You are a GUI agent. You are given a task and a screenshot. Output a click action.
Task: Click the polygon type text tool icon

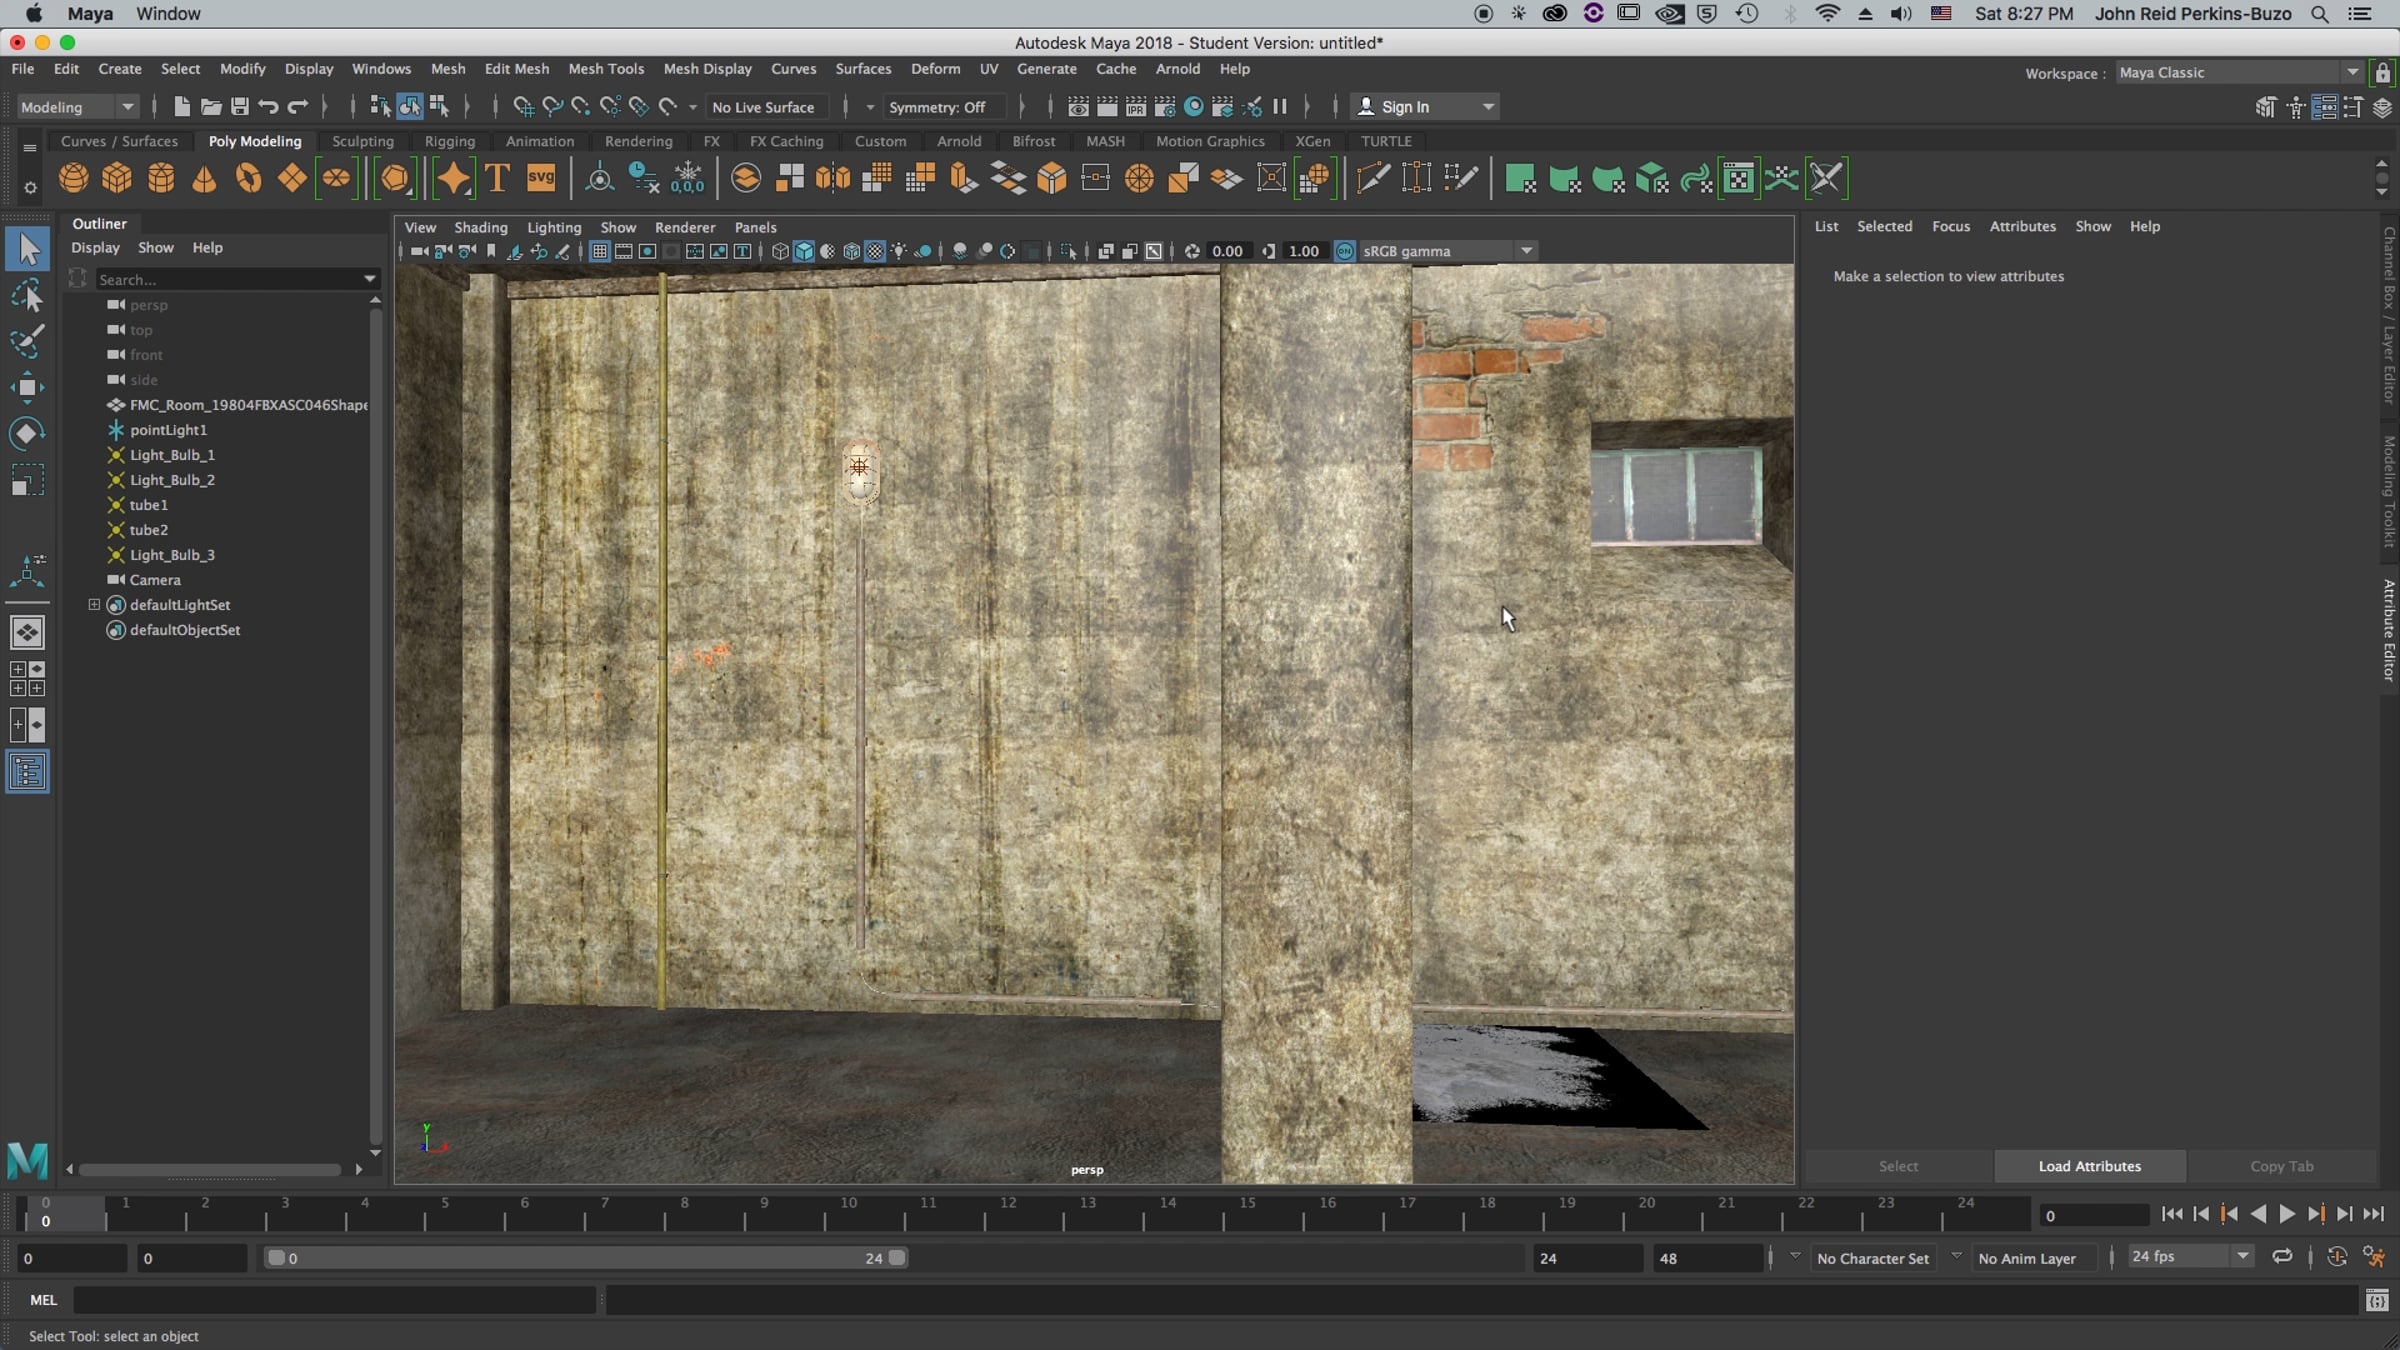point(497,179)
